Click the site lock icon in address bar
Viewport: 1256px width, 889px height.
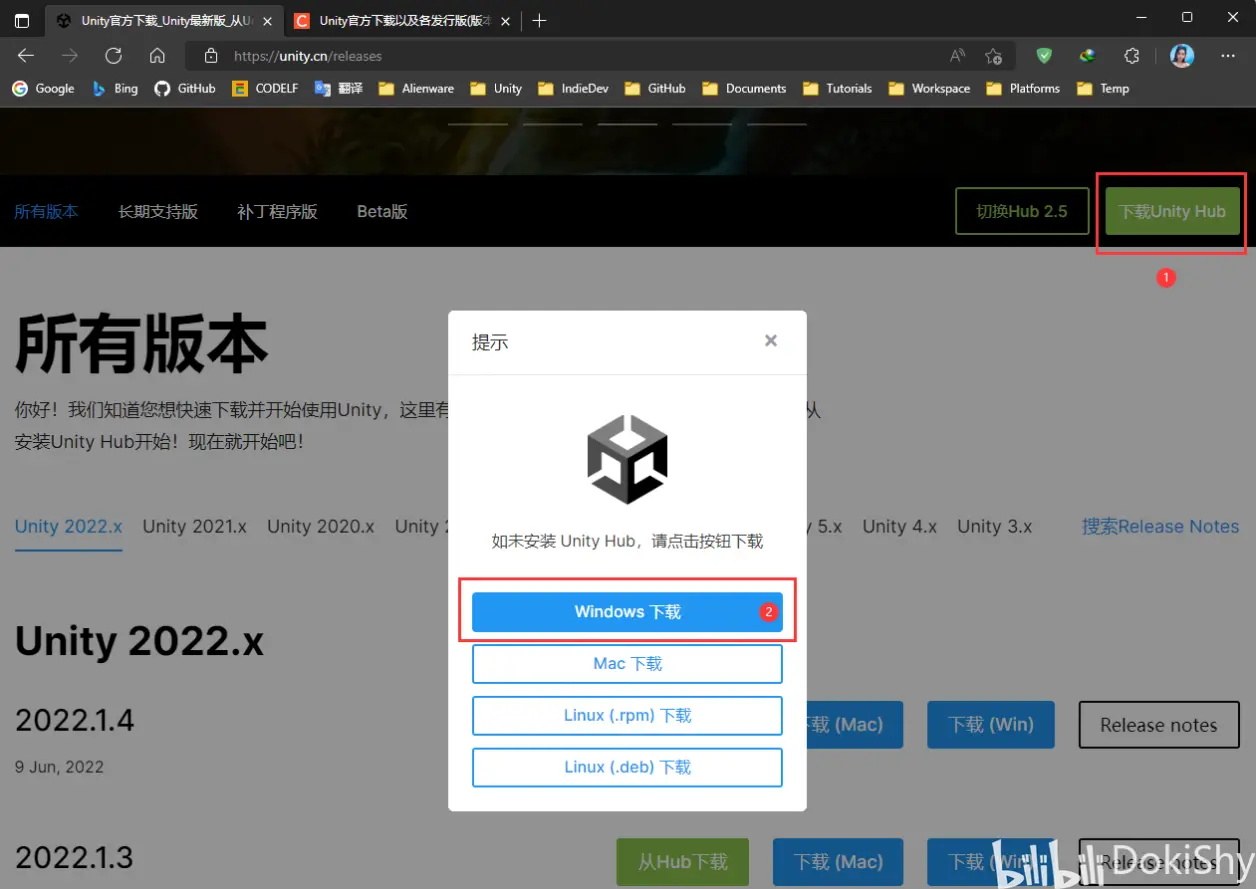pos(210,56)
